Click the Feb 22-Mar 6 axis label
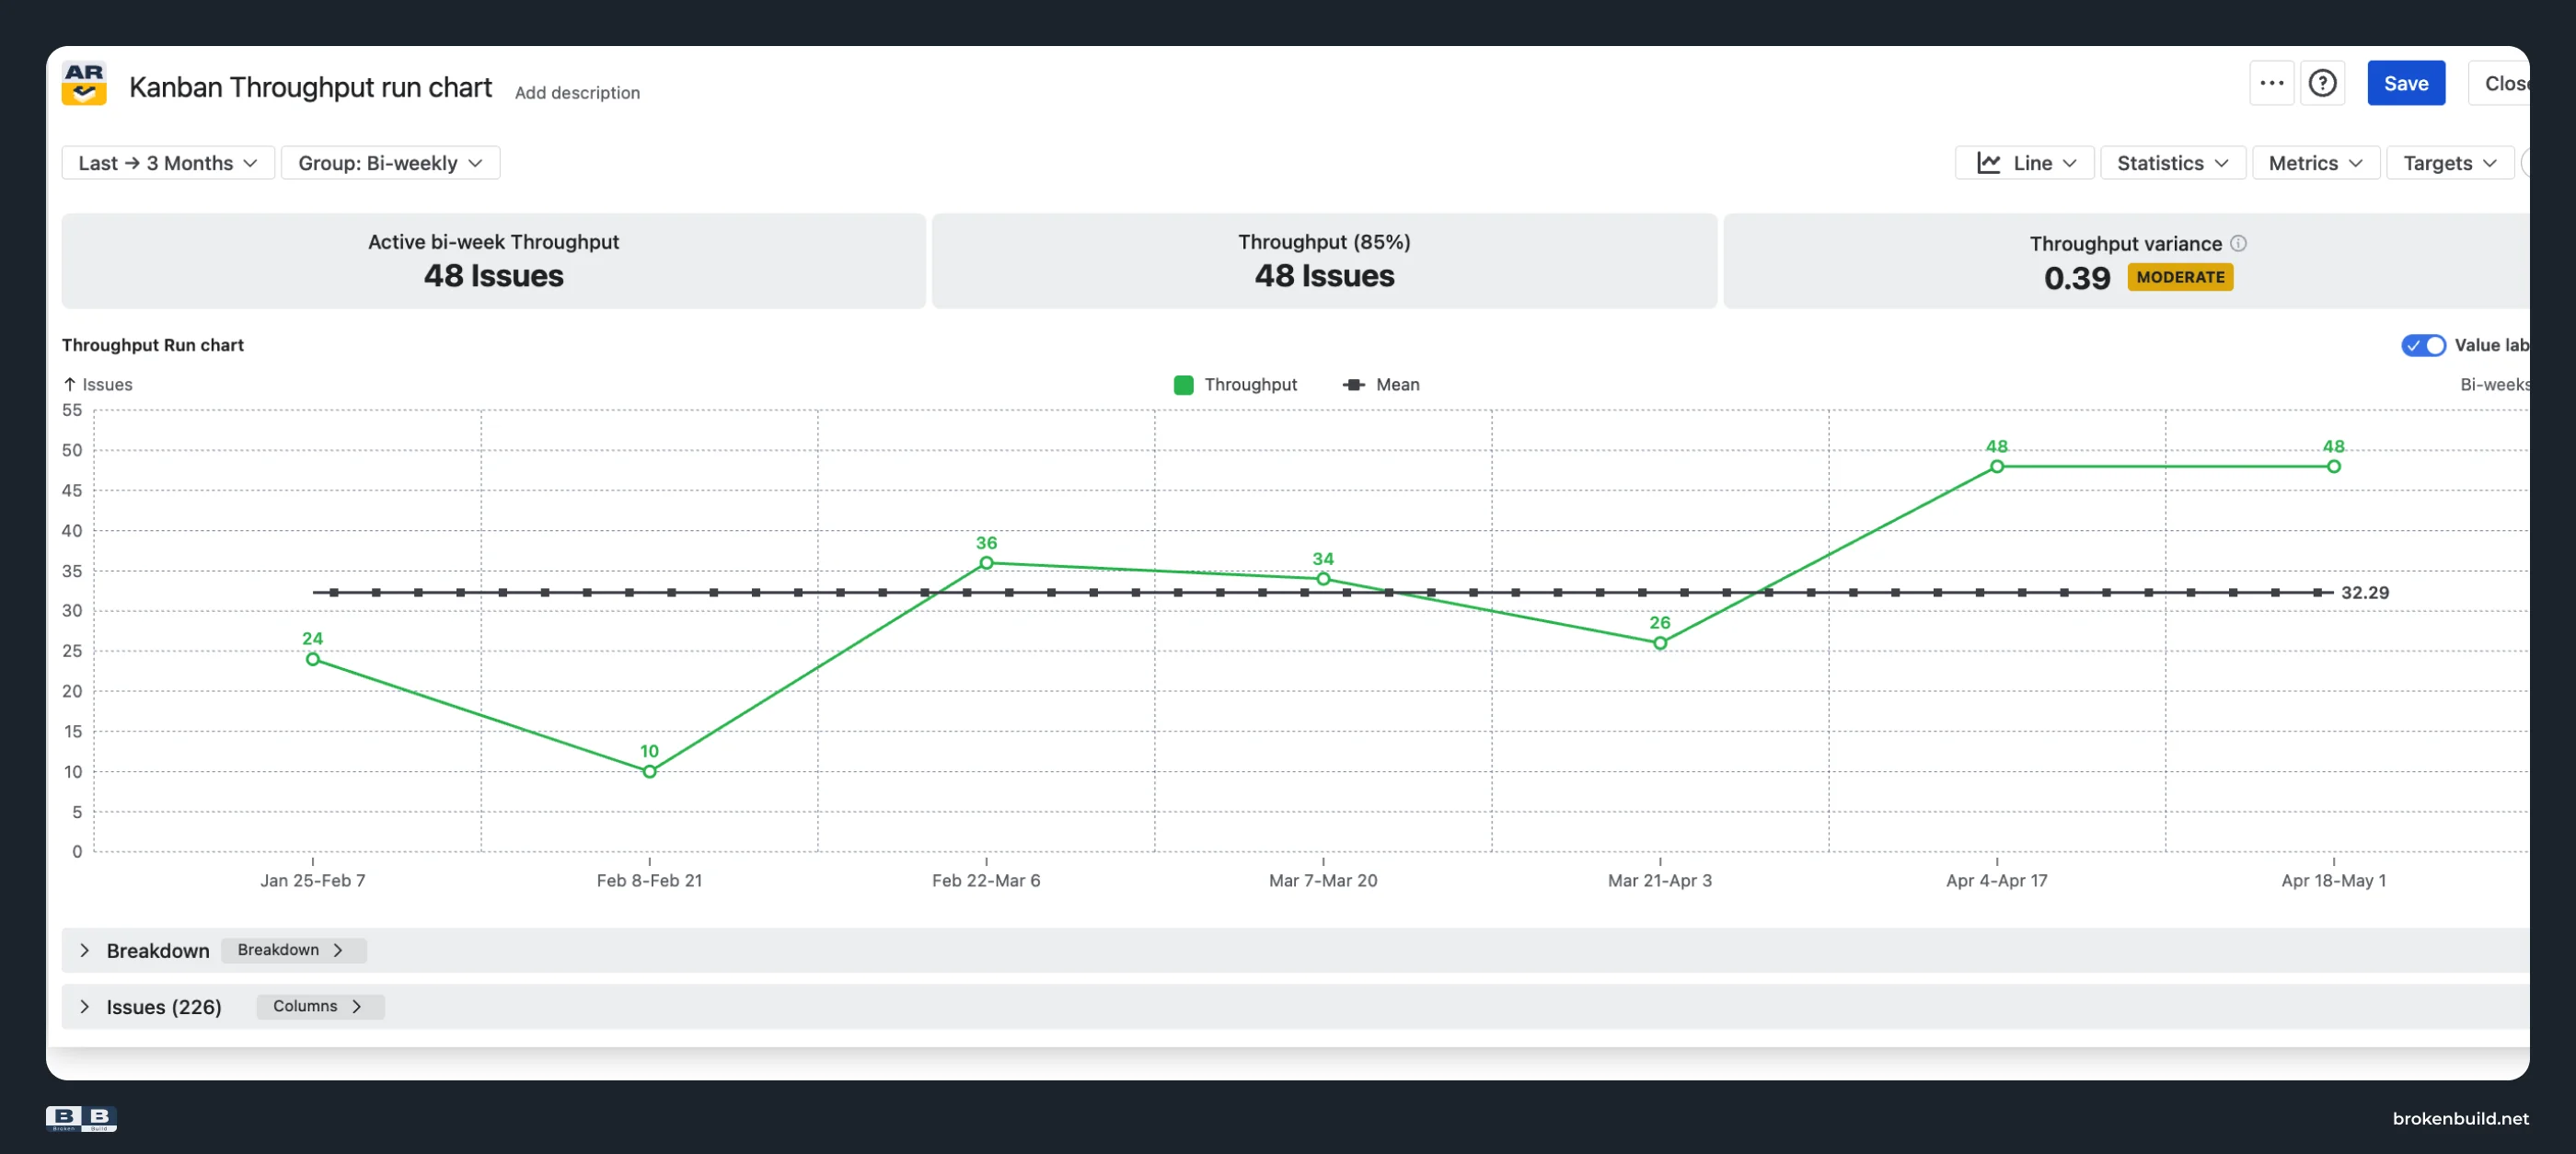Screen dimensions: 2576x1154 coord(986,880)
